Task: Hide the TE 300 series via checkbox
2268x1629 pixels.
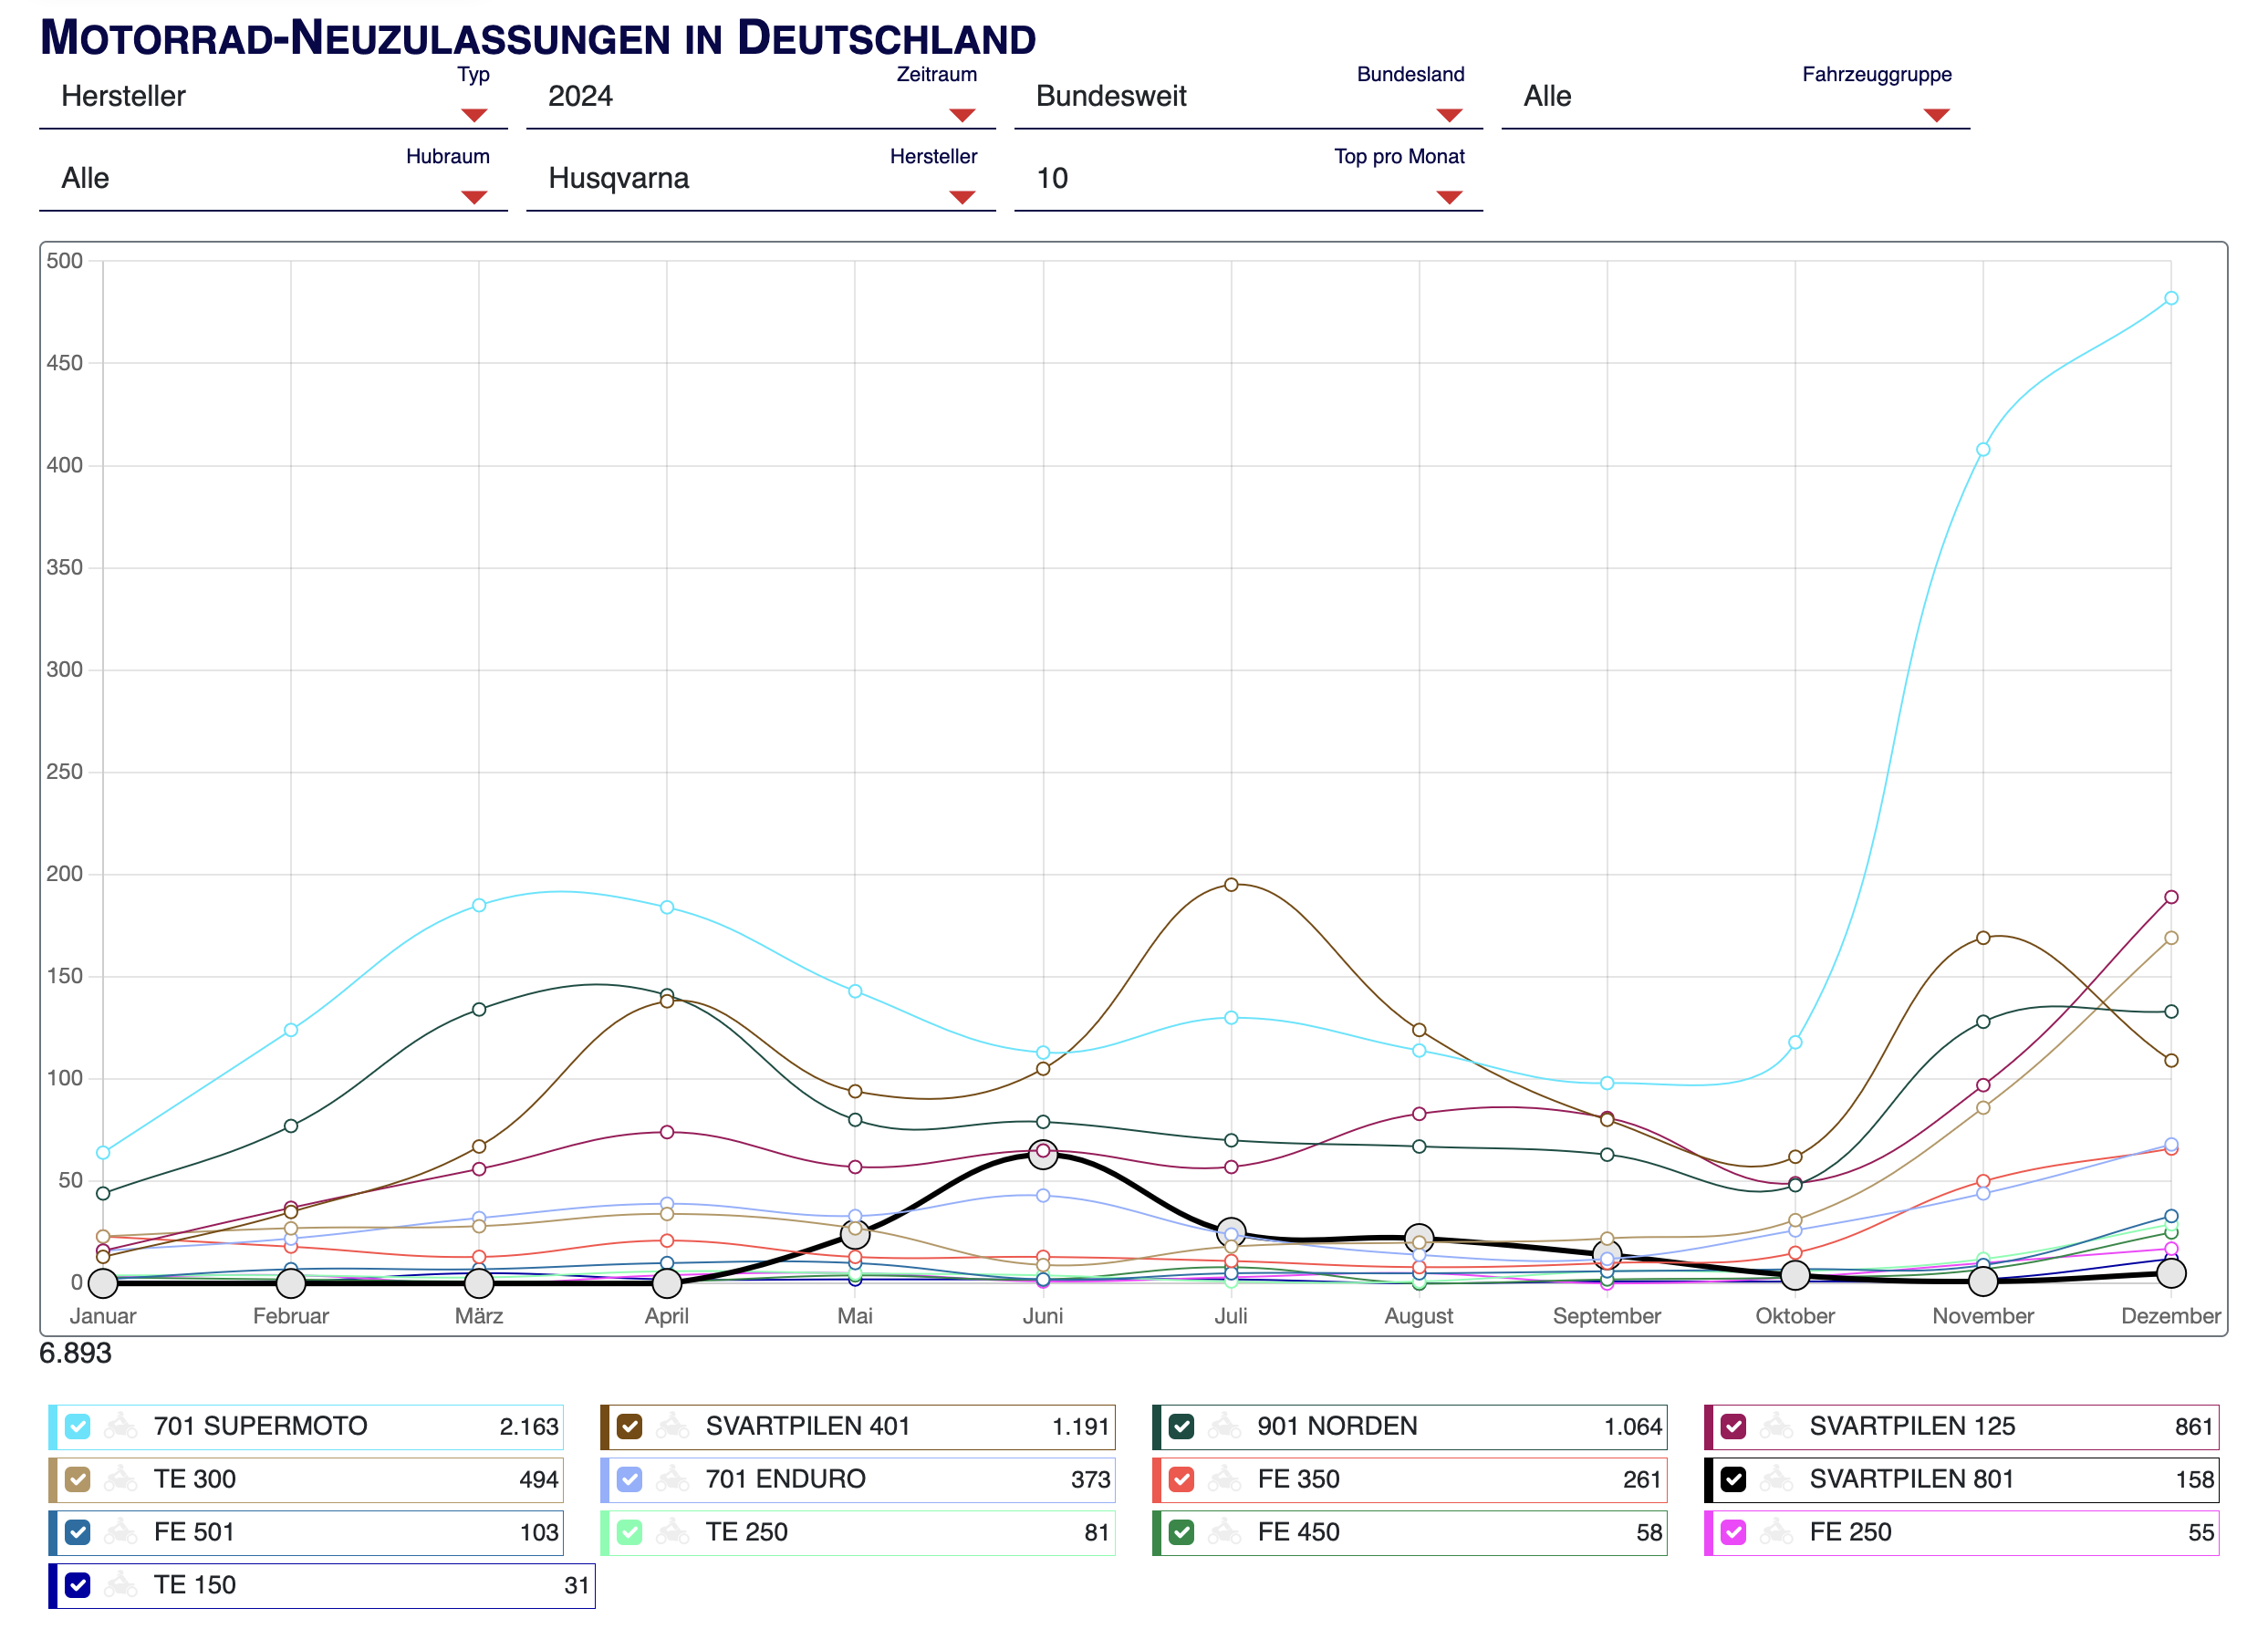Action: pyautogui.click(x=78, y=1480)
